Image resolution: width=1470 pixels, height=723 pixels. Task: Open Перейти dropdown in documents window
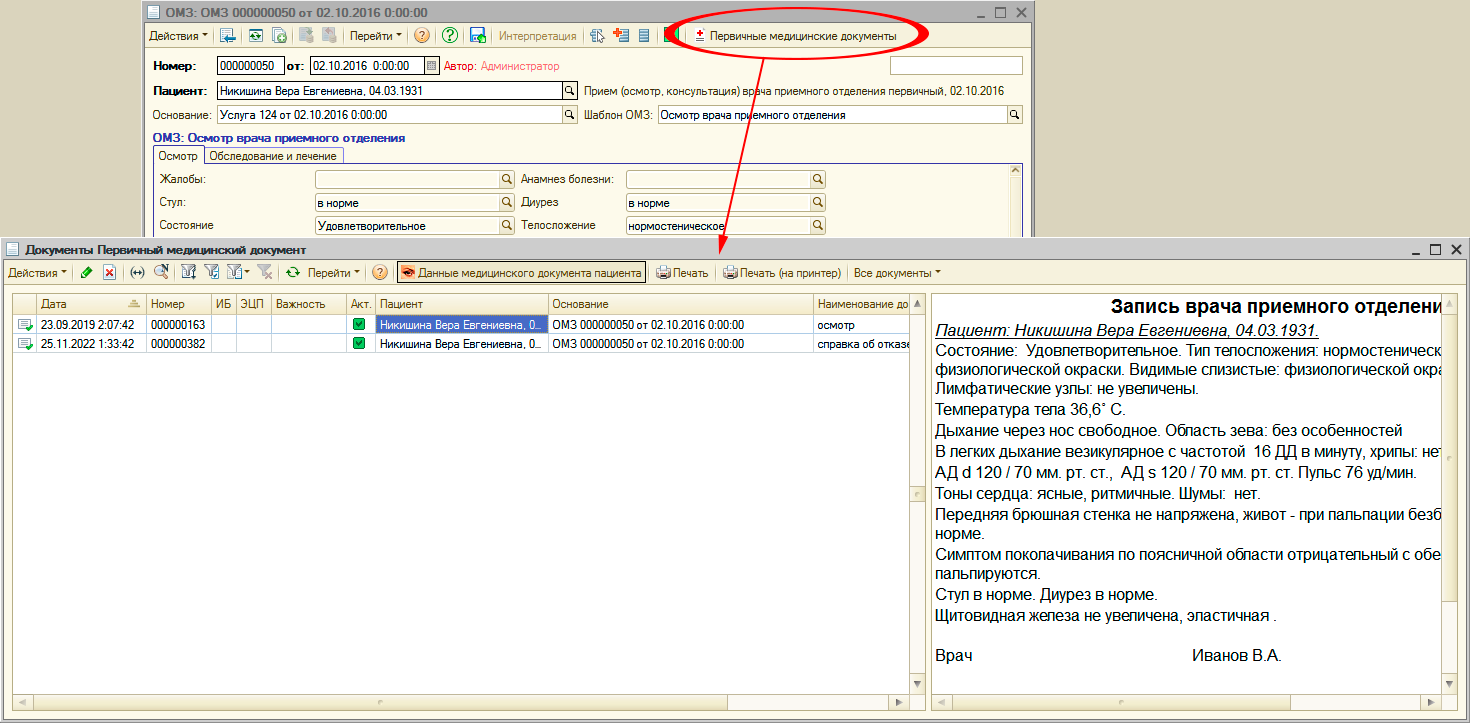[x=333, y=272]
